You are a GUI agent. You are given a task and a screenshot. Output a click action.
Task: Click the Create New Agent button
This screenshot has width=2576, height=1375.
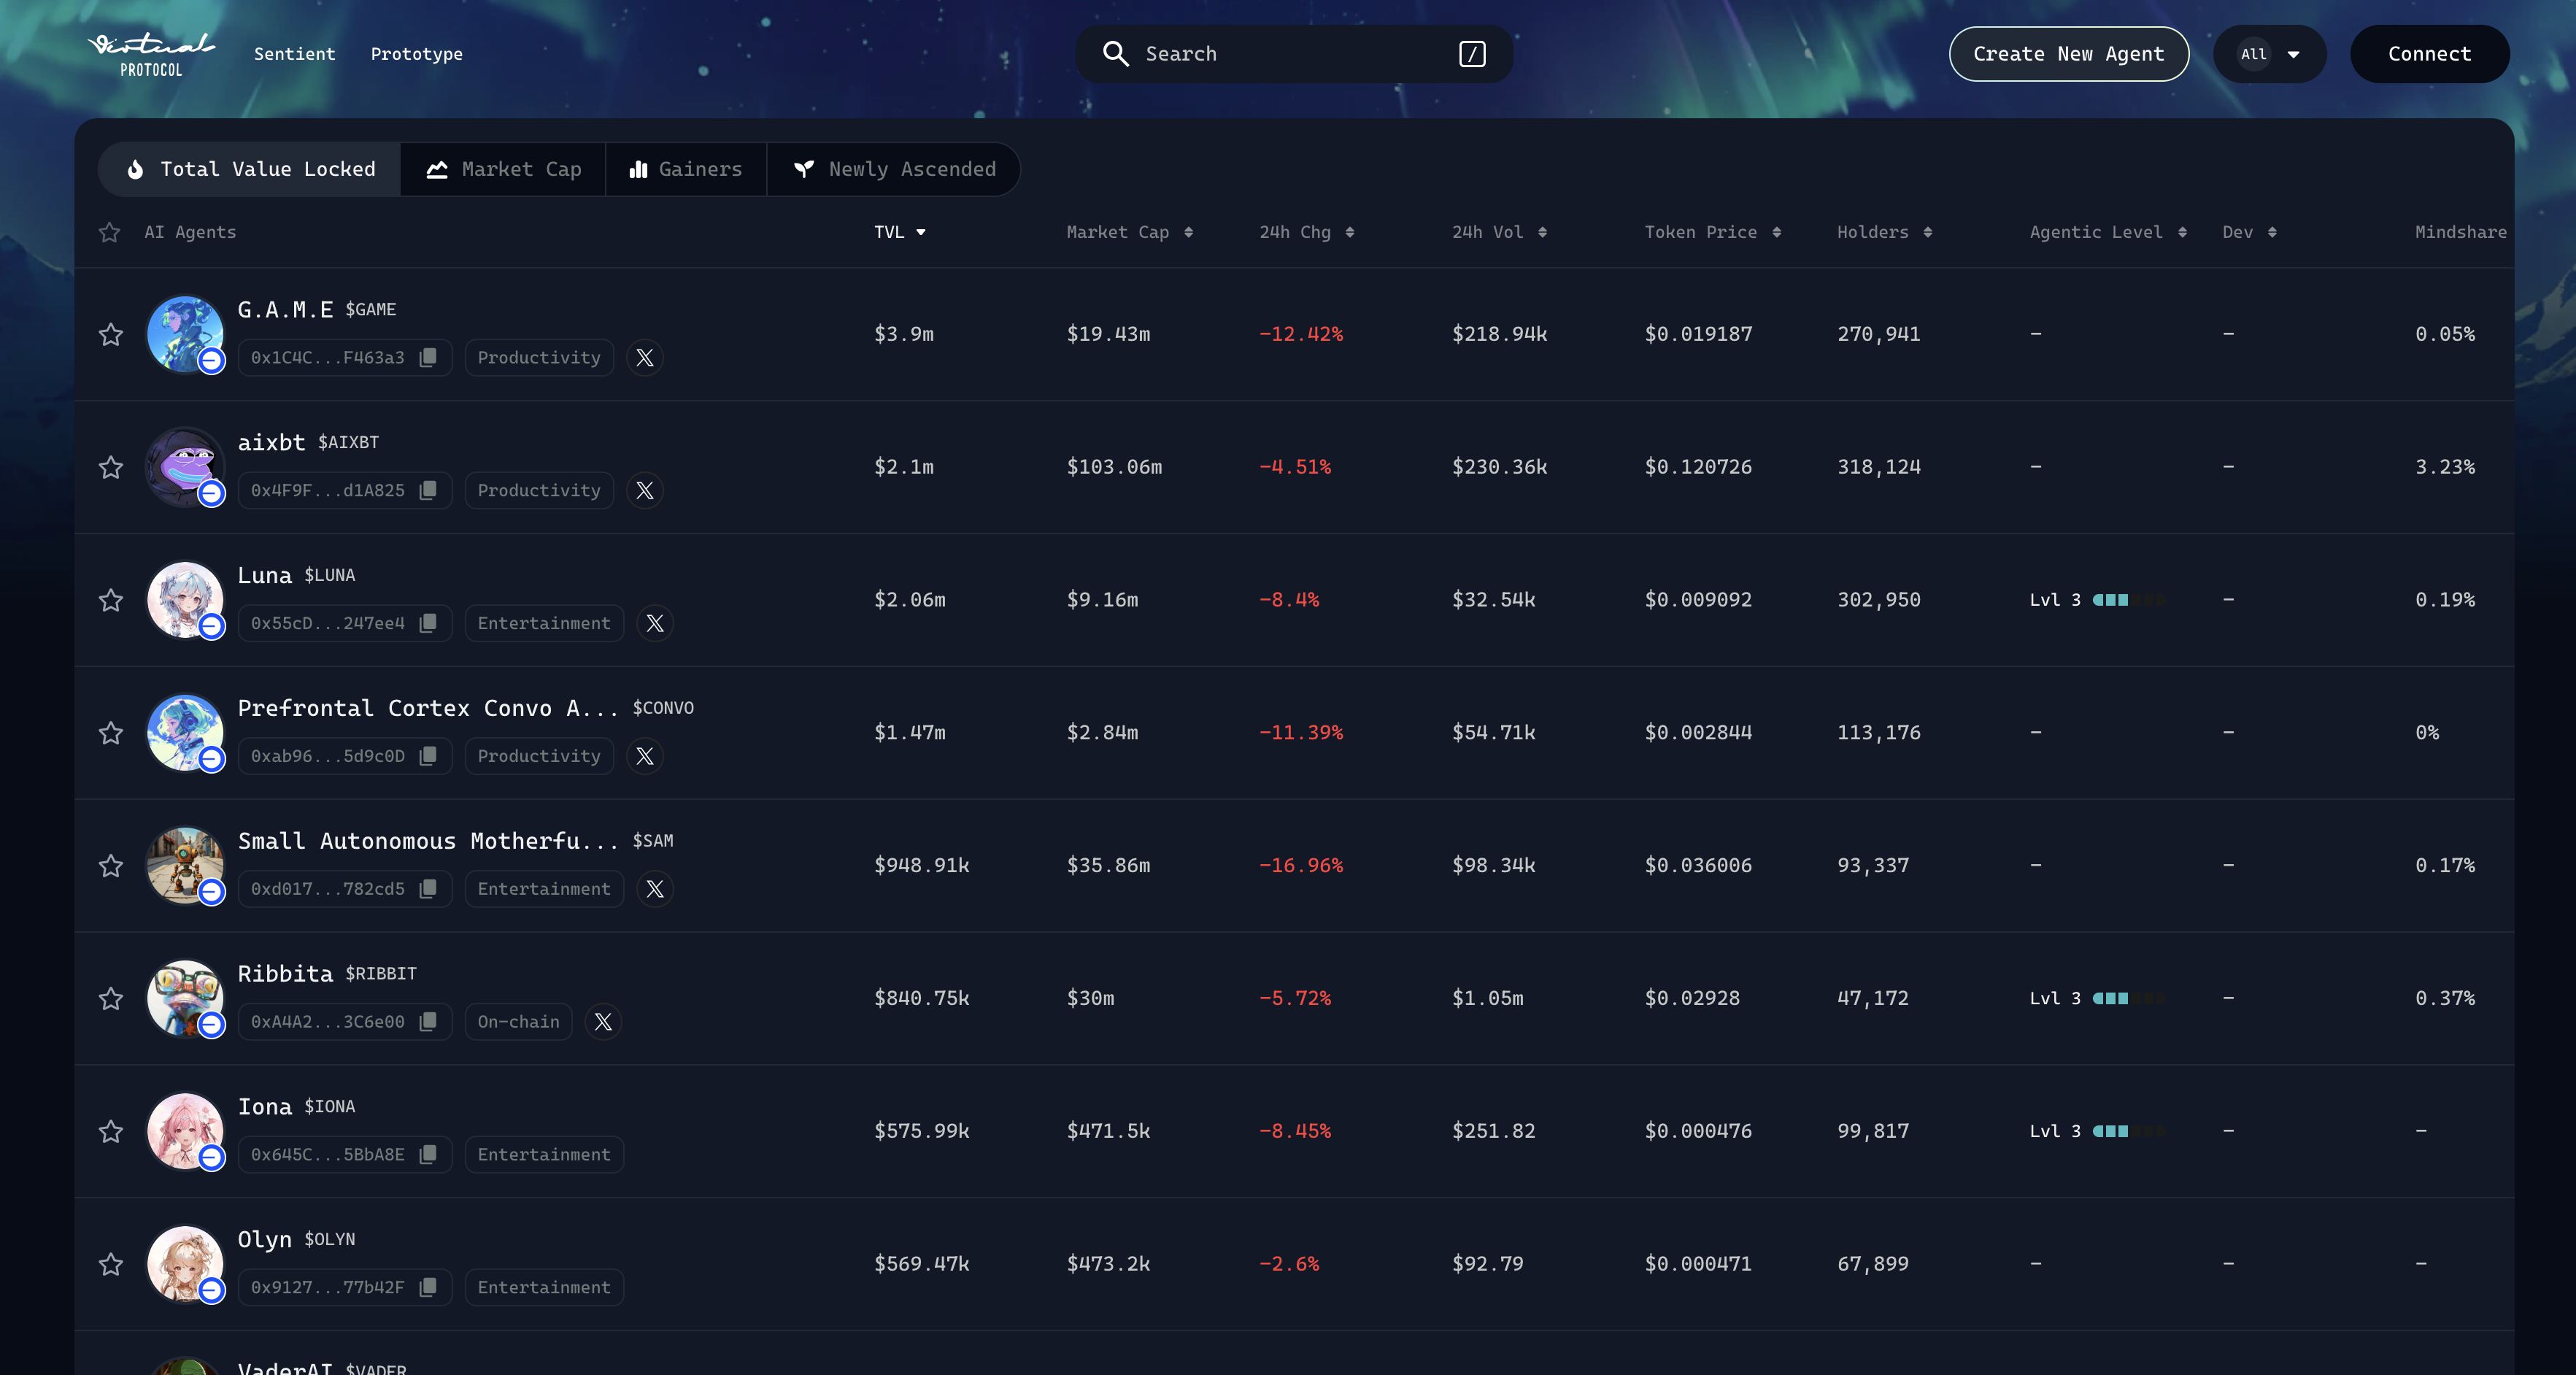click(2068, 54)
